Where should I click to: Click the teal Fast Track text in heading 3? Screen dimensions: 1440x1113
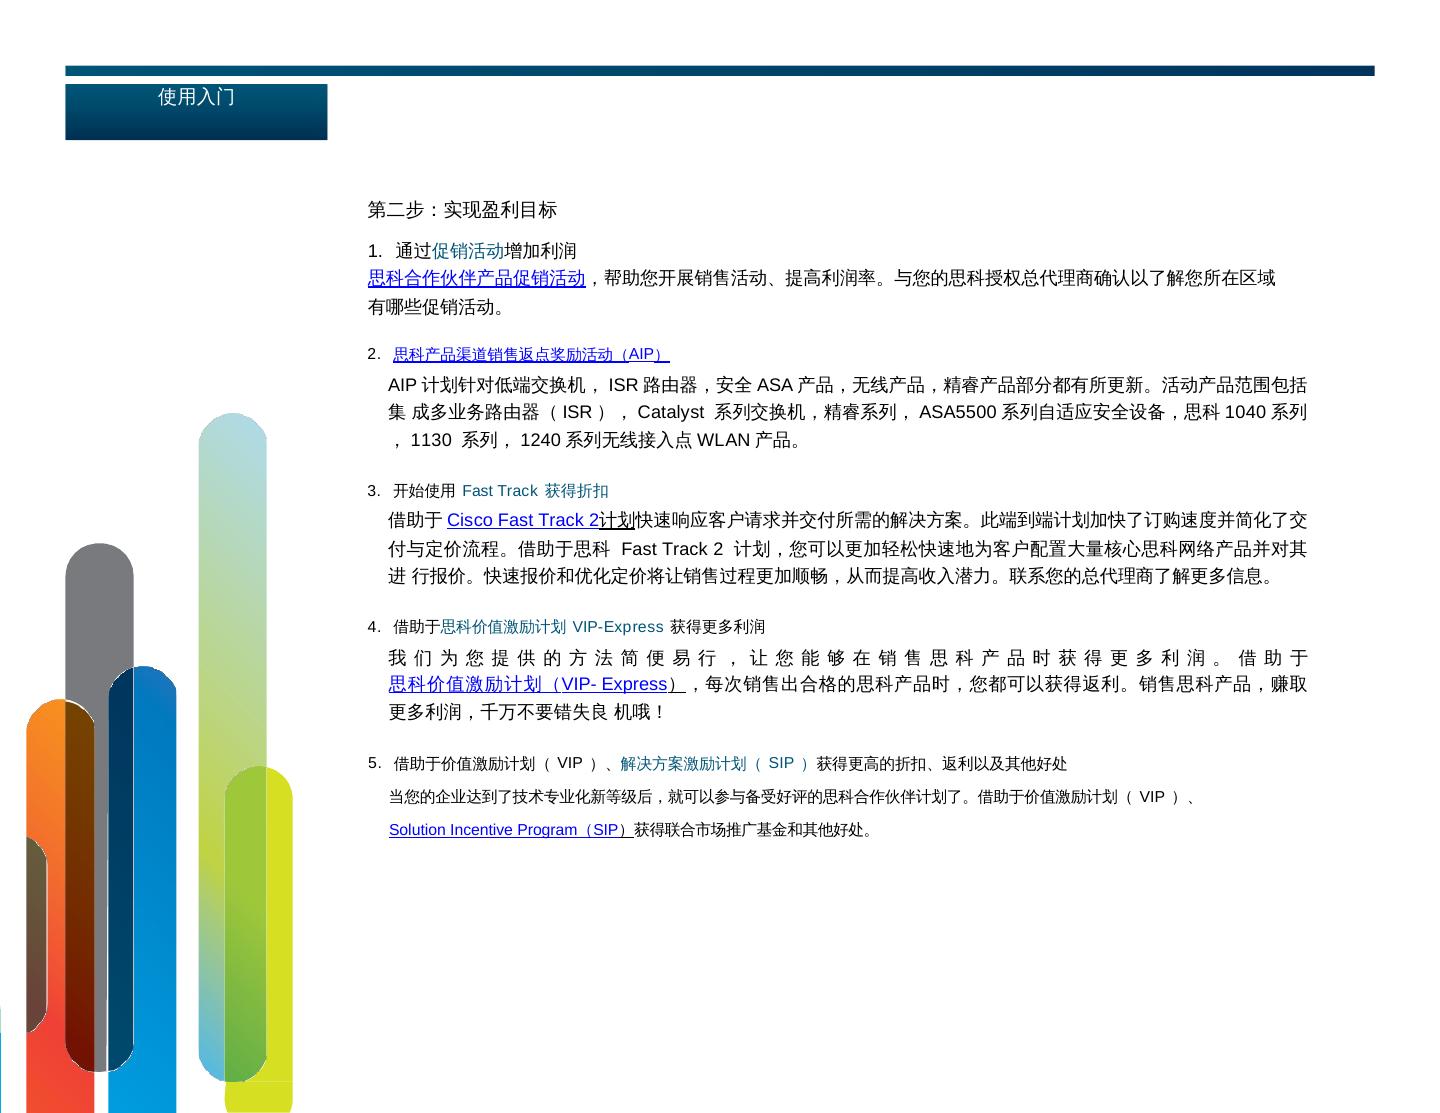coord(500,491)
